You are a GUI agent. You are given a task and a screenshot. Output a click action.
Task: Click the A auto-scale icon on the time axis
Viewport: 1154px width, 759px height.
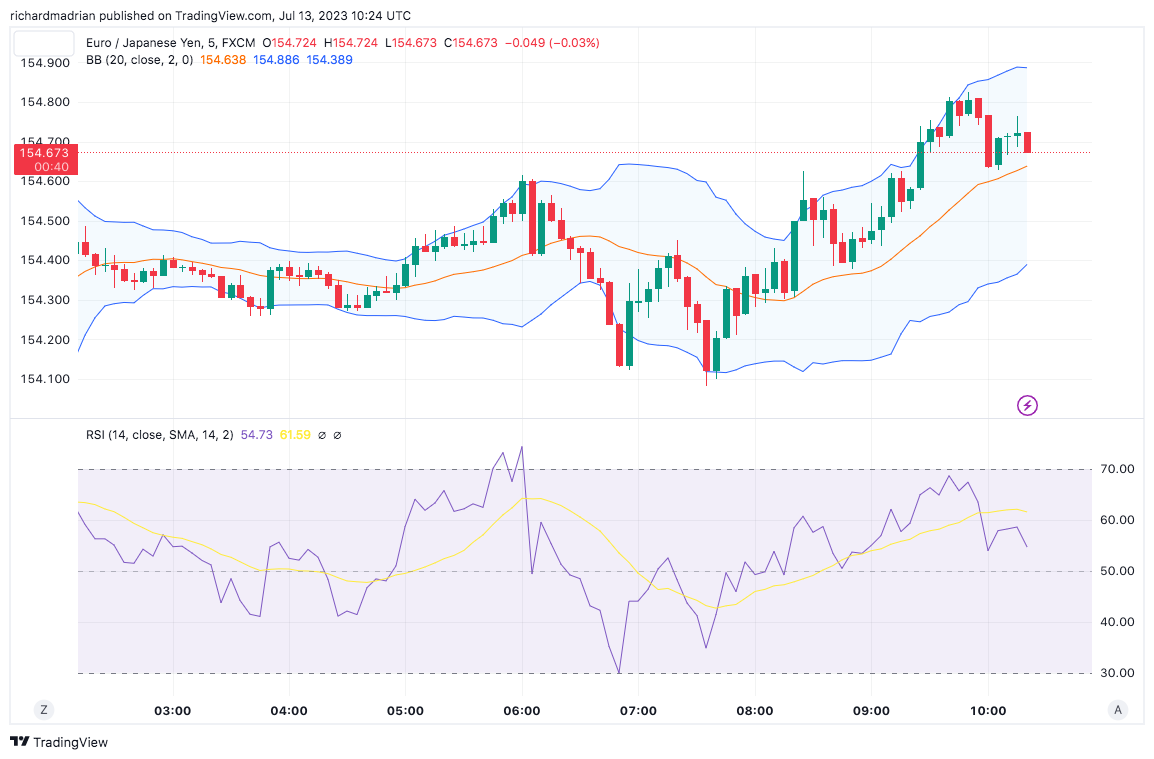(x=1116, y=710)
